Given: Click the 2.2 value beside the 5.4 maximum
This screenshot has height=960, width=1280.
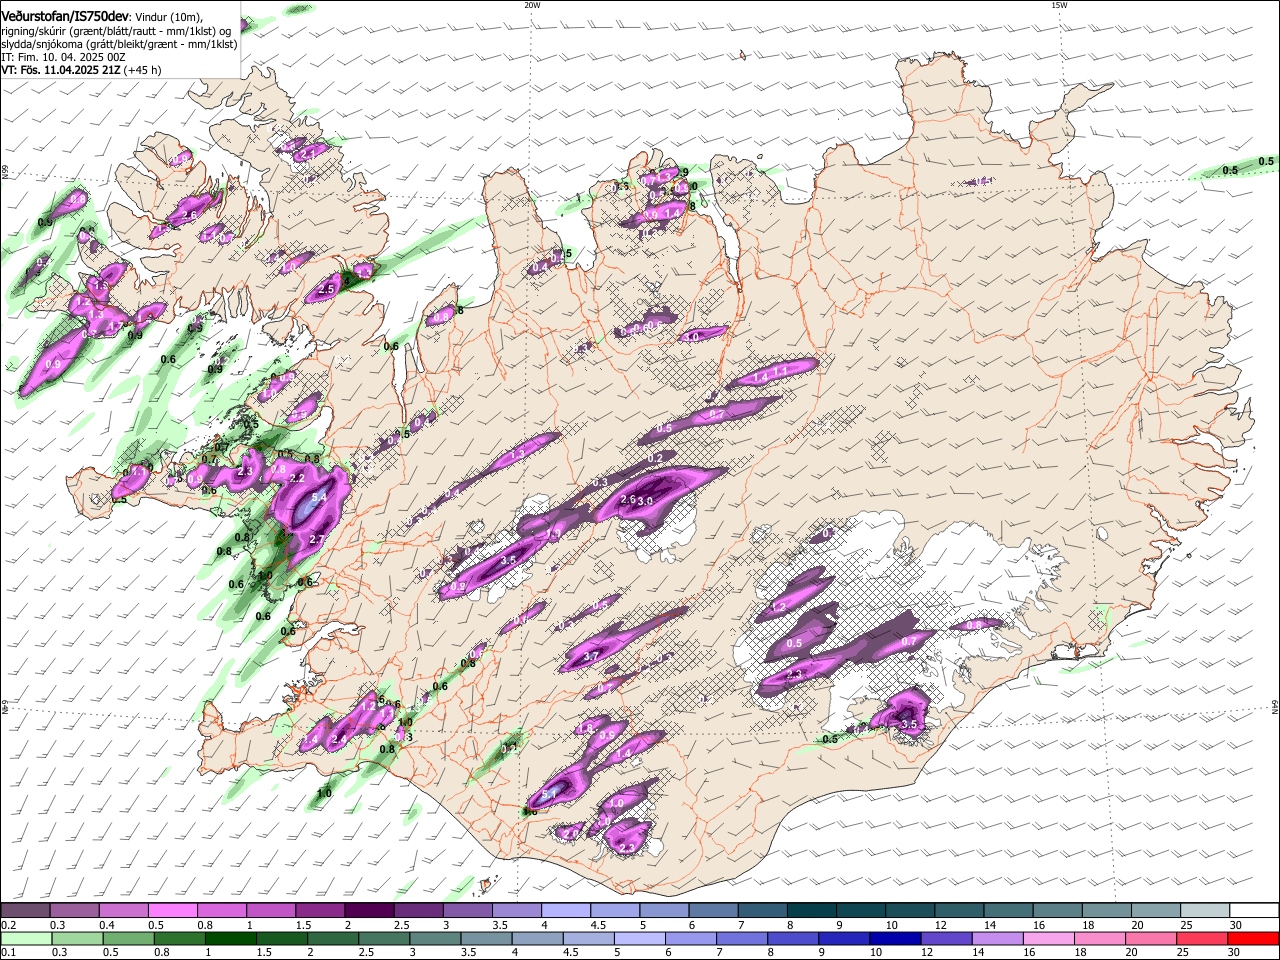Looking at the screenshot, I should [297, 479].
